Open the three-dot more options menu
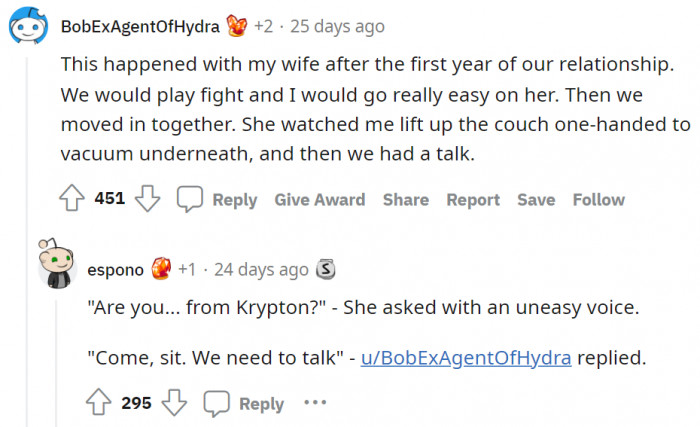The width and height of the screenshot is (700, 427). (315, 403)
